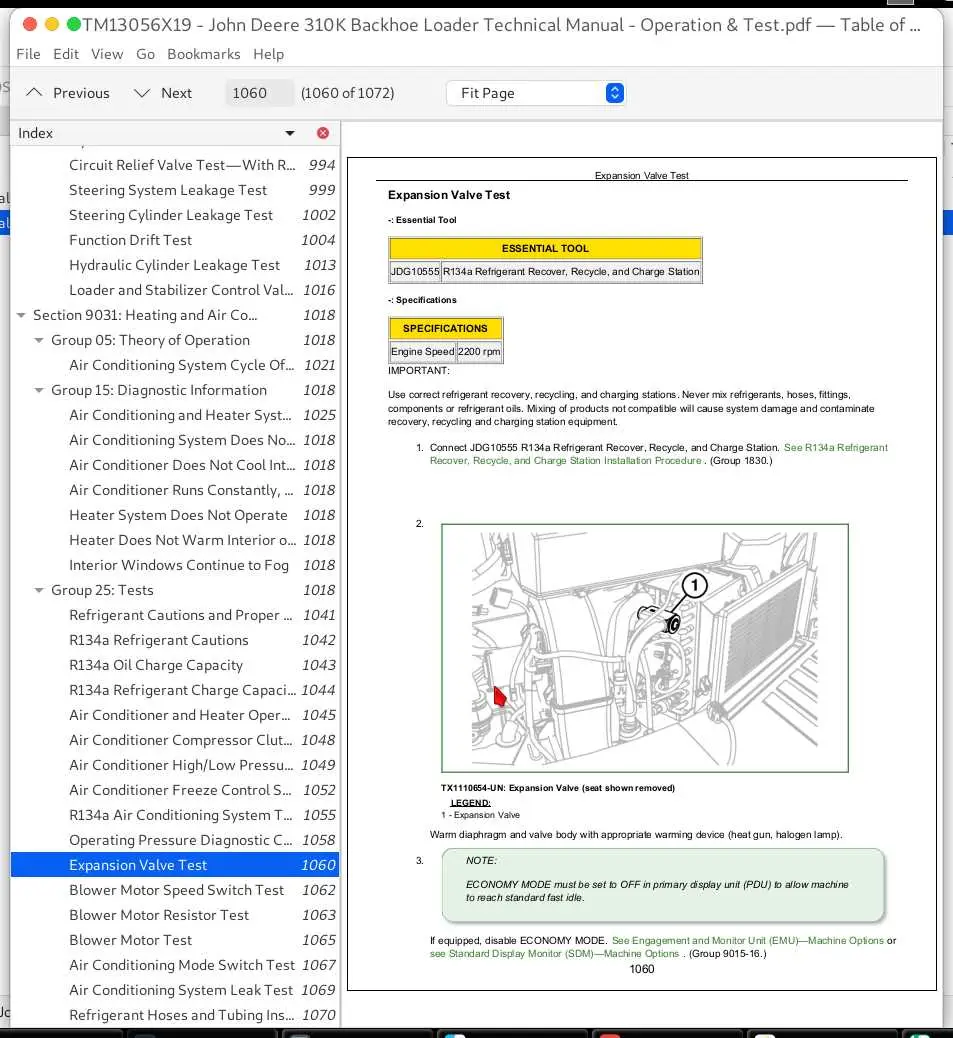
Task: Open the Index sidebar selector dropdown
Action: [x=290, y=133]
